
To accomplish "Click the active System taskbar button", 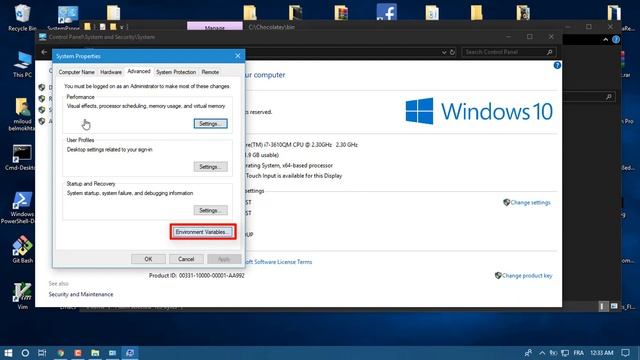I will pyautogui.click(x=130, y=353).
